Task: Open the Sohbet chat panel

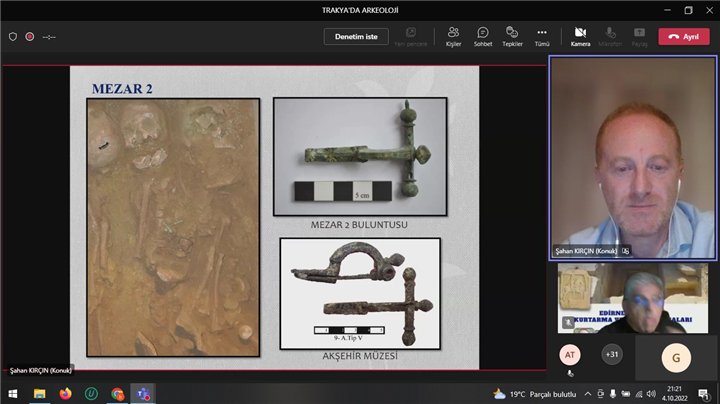Action: click(482, 36)
